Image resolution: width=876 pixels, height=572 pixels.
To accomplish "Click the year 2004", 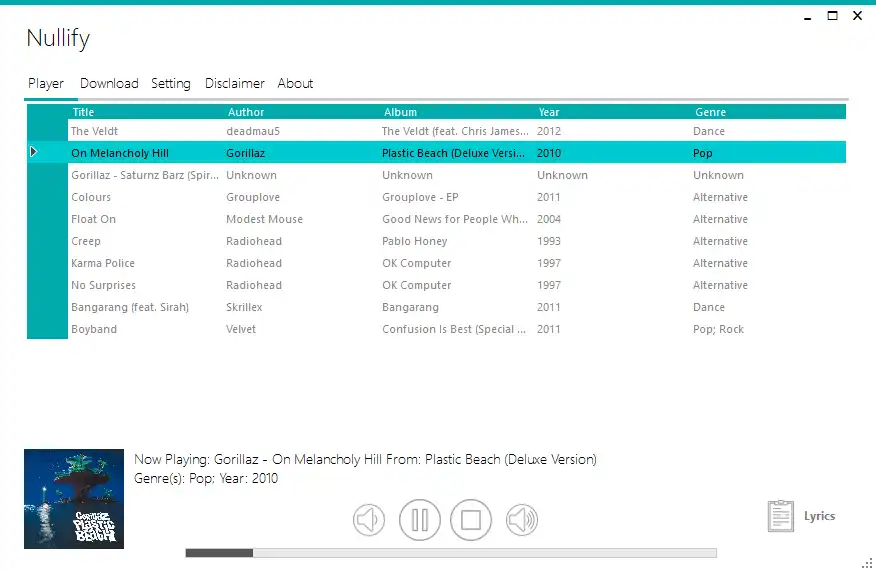I will pyautogui.click(x=549, y=219).
